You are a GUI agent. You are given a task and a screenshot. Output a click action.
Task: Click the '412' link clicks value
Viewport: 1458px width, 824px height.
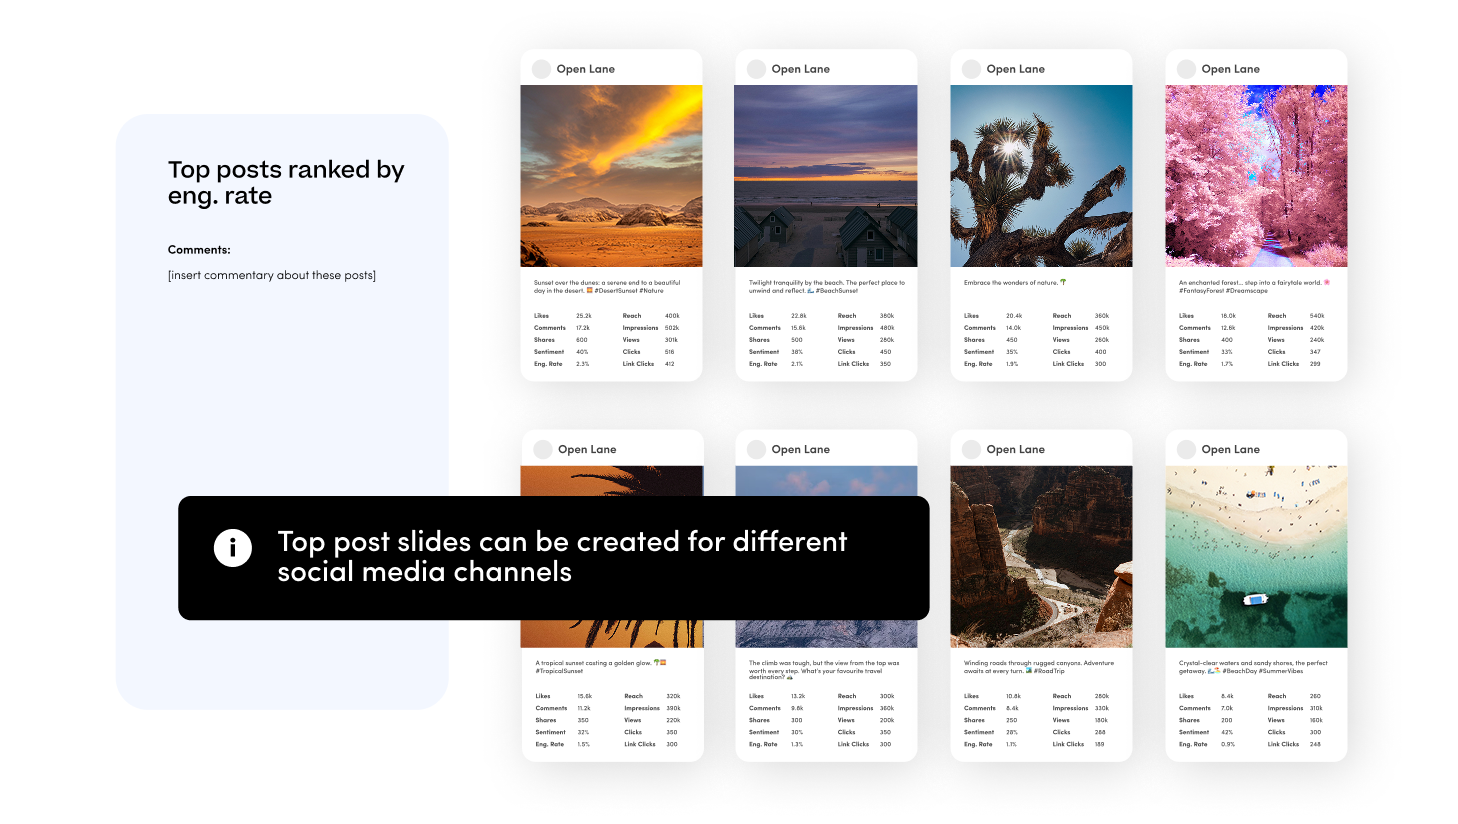click(670, 364)
